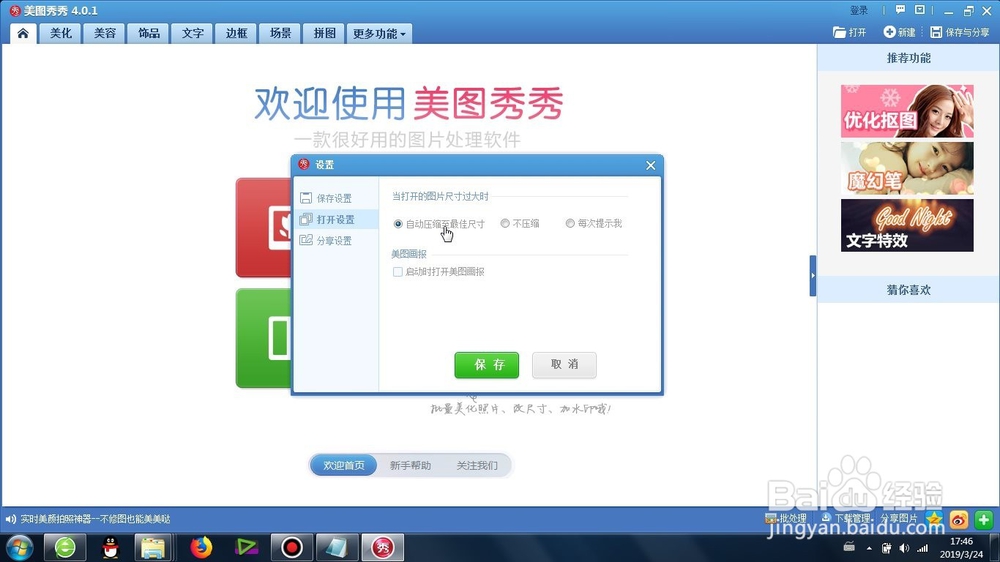Click the 登录 link
This screenshot has height=562, width=1000.
coord(859,10)
